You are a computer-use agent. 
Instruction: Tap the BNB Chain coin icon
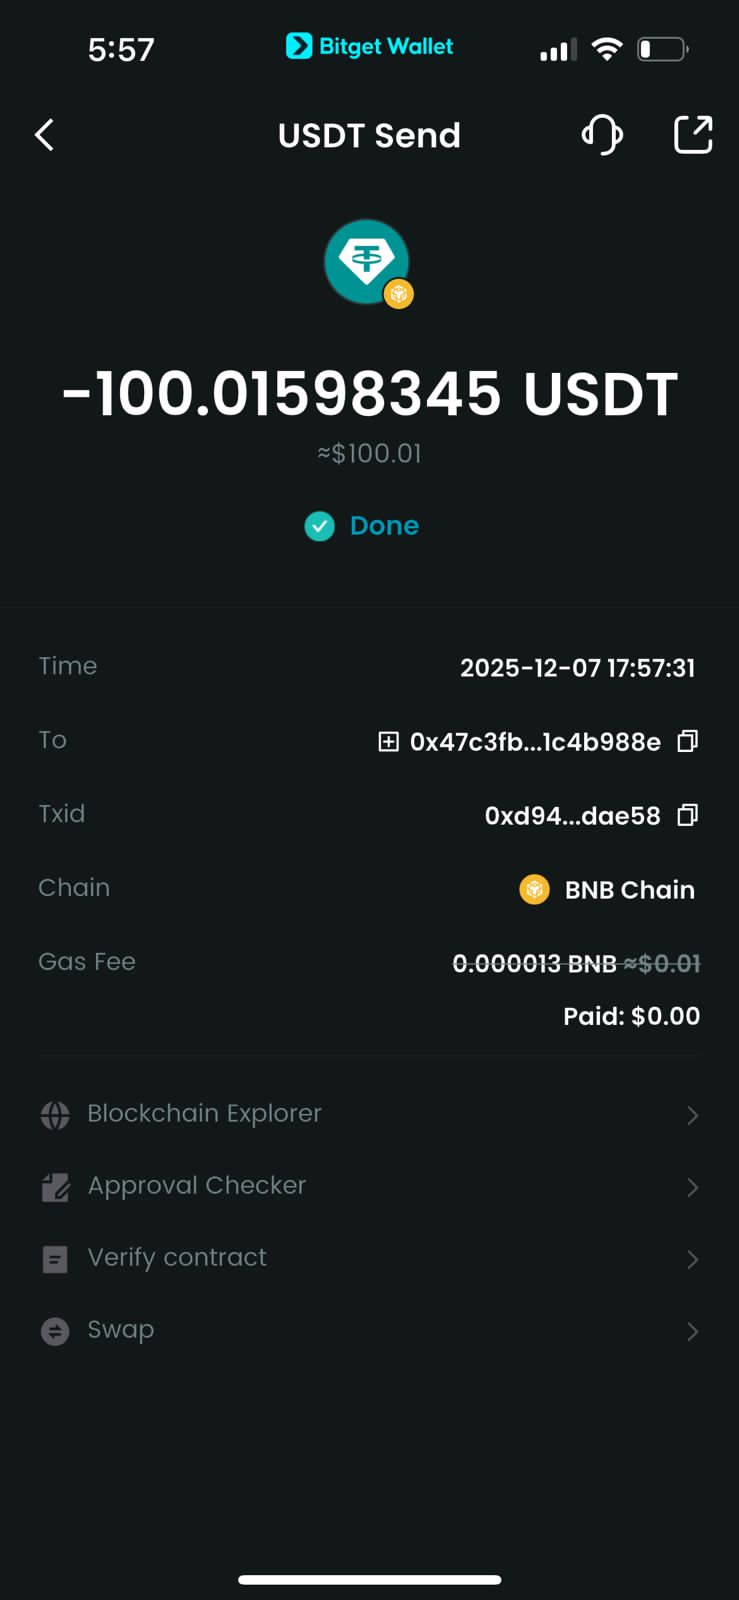click(535, 889)
